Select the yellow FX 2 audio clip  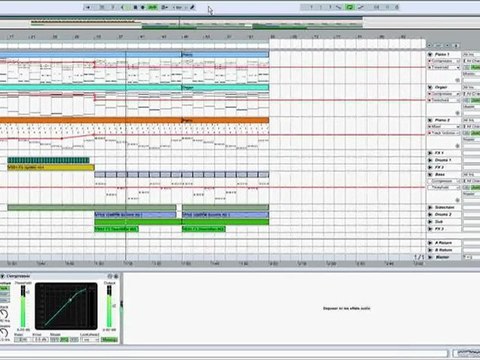[51, 167]
